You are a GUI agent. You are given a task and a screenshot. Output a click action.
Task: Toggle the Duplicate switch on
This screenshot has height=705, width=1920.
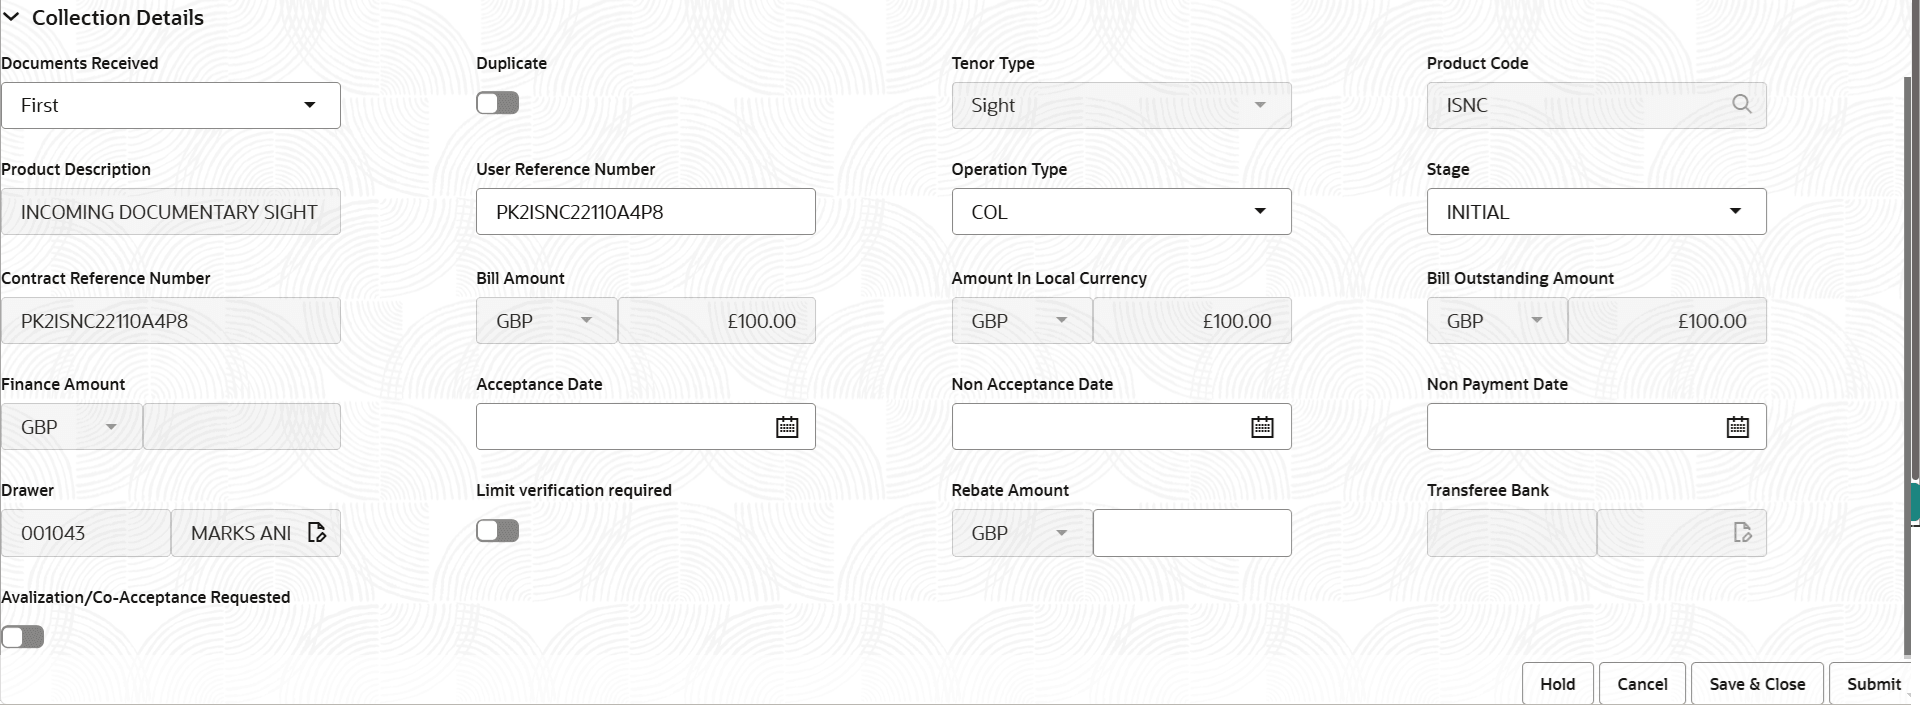(497, 102)
